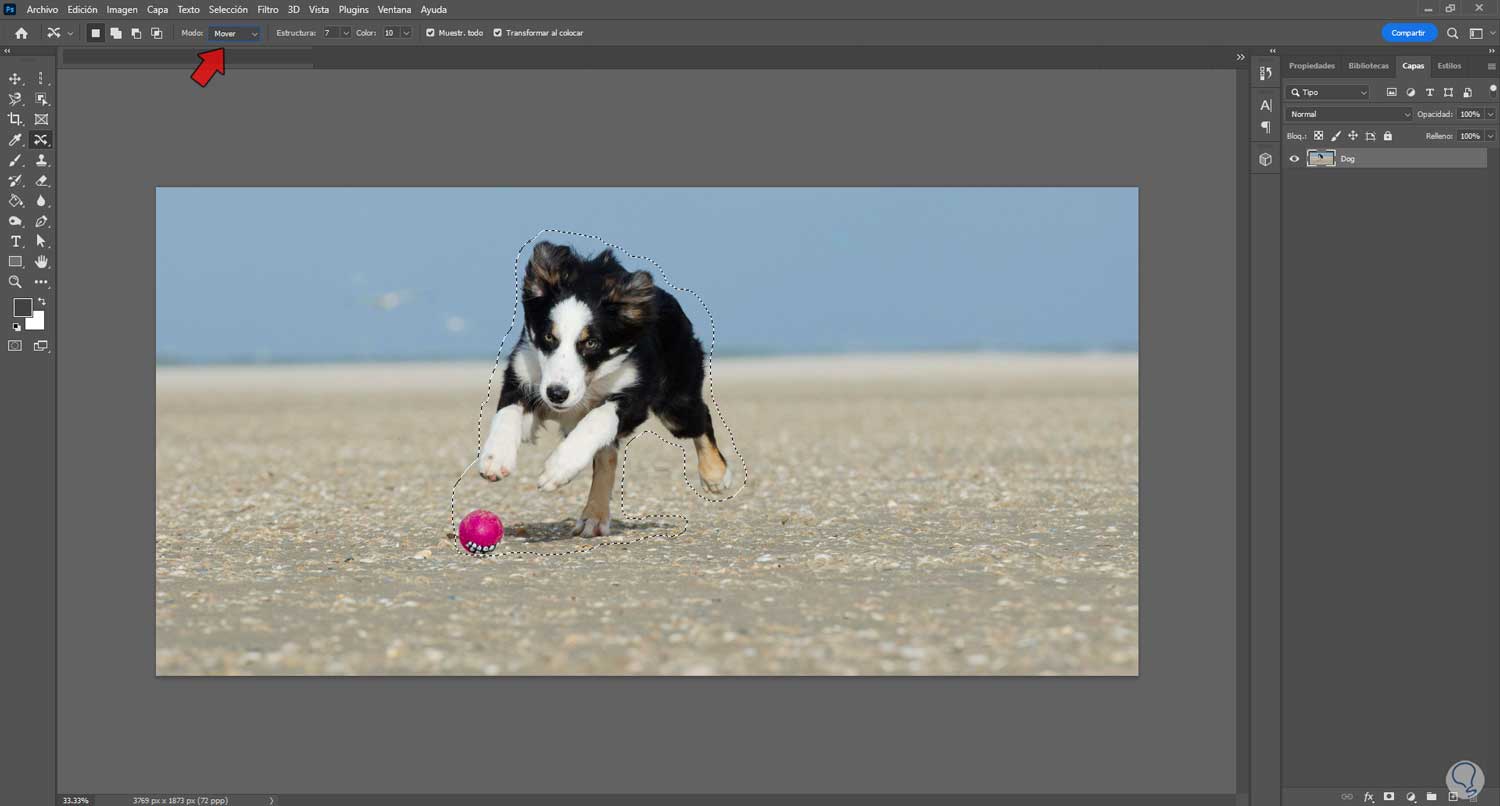Open the Modo dropdown set to Mover
The height and width of the screenshot is (806, 1500).
(x=236, y=33)
